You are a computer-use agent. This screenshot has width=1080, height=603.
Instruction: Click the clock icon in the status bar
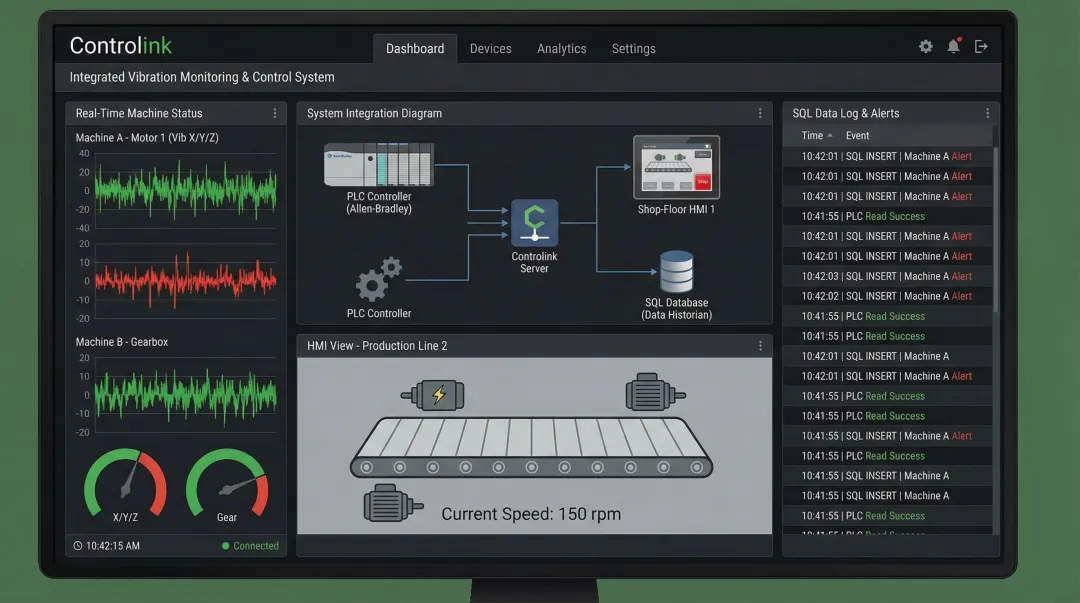coord(76,545)
